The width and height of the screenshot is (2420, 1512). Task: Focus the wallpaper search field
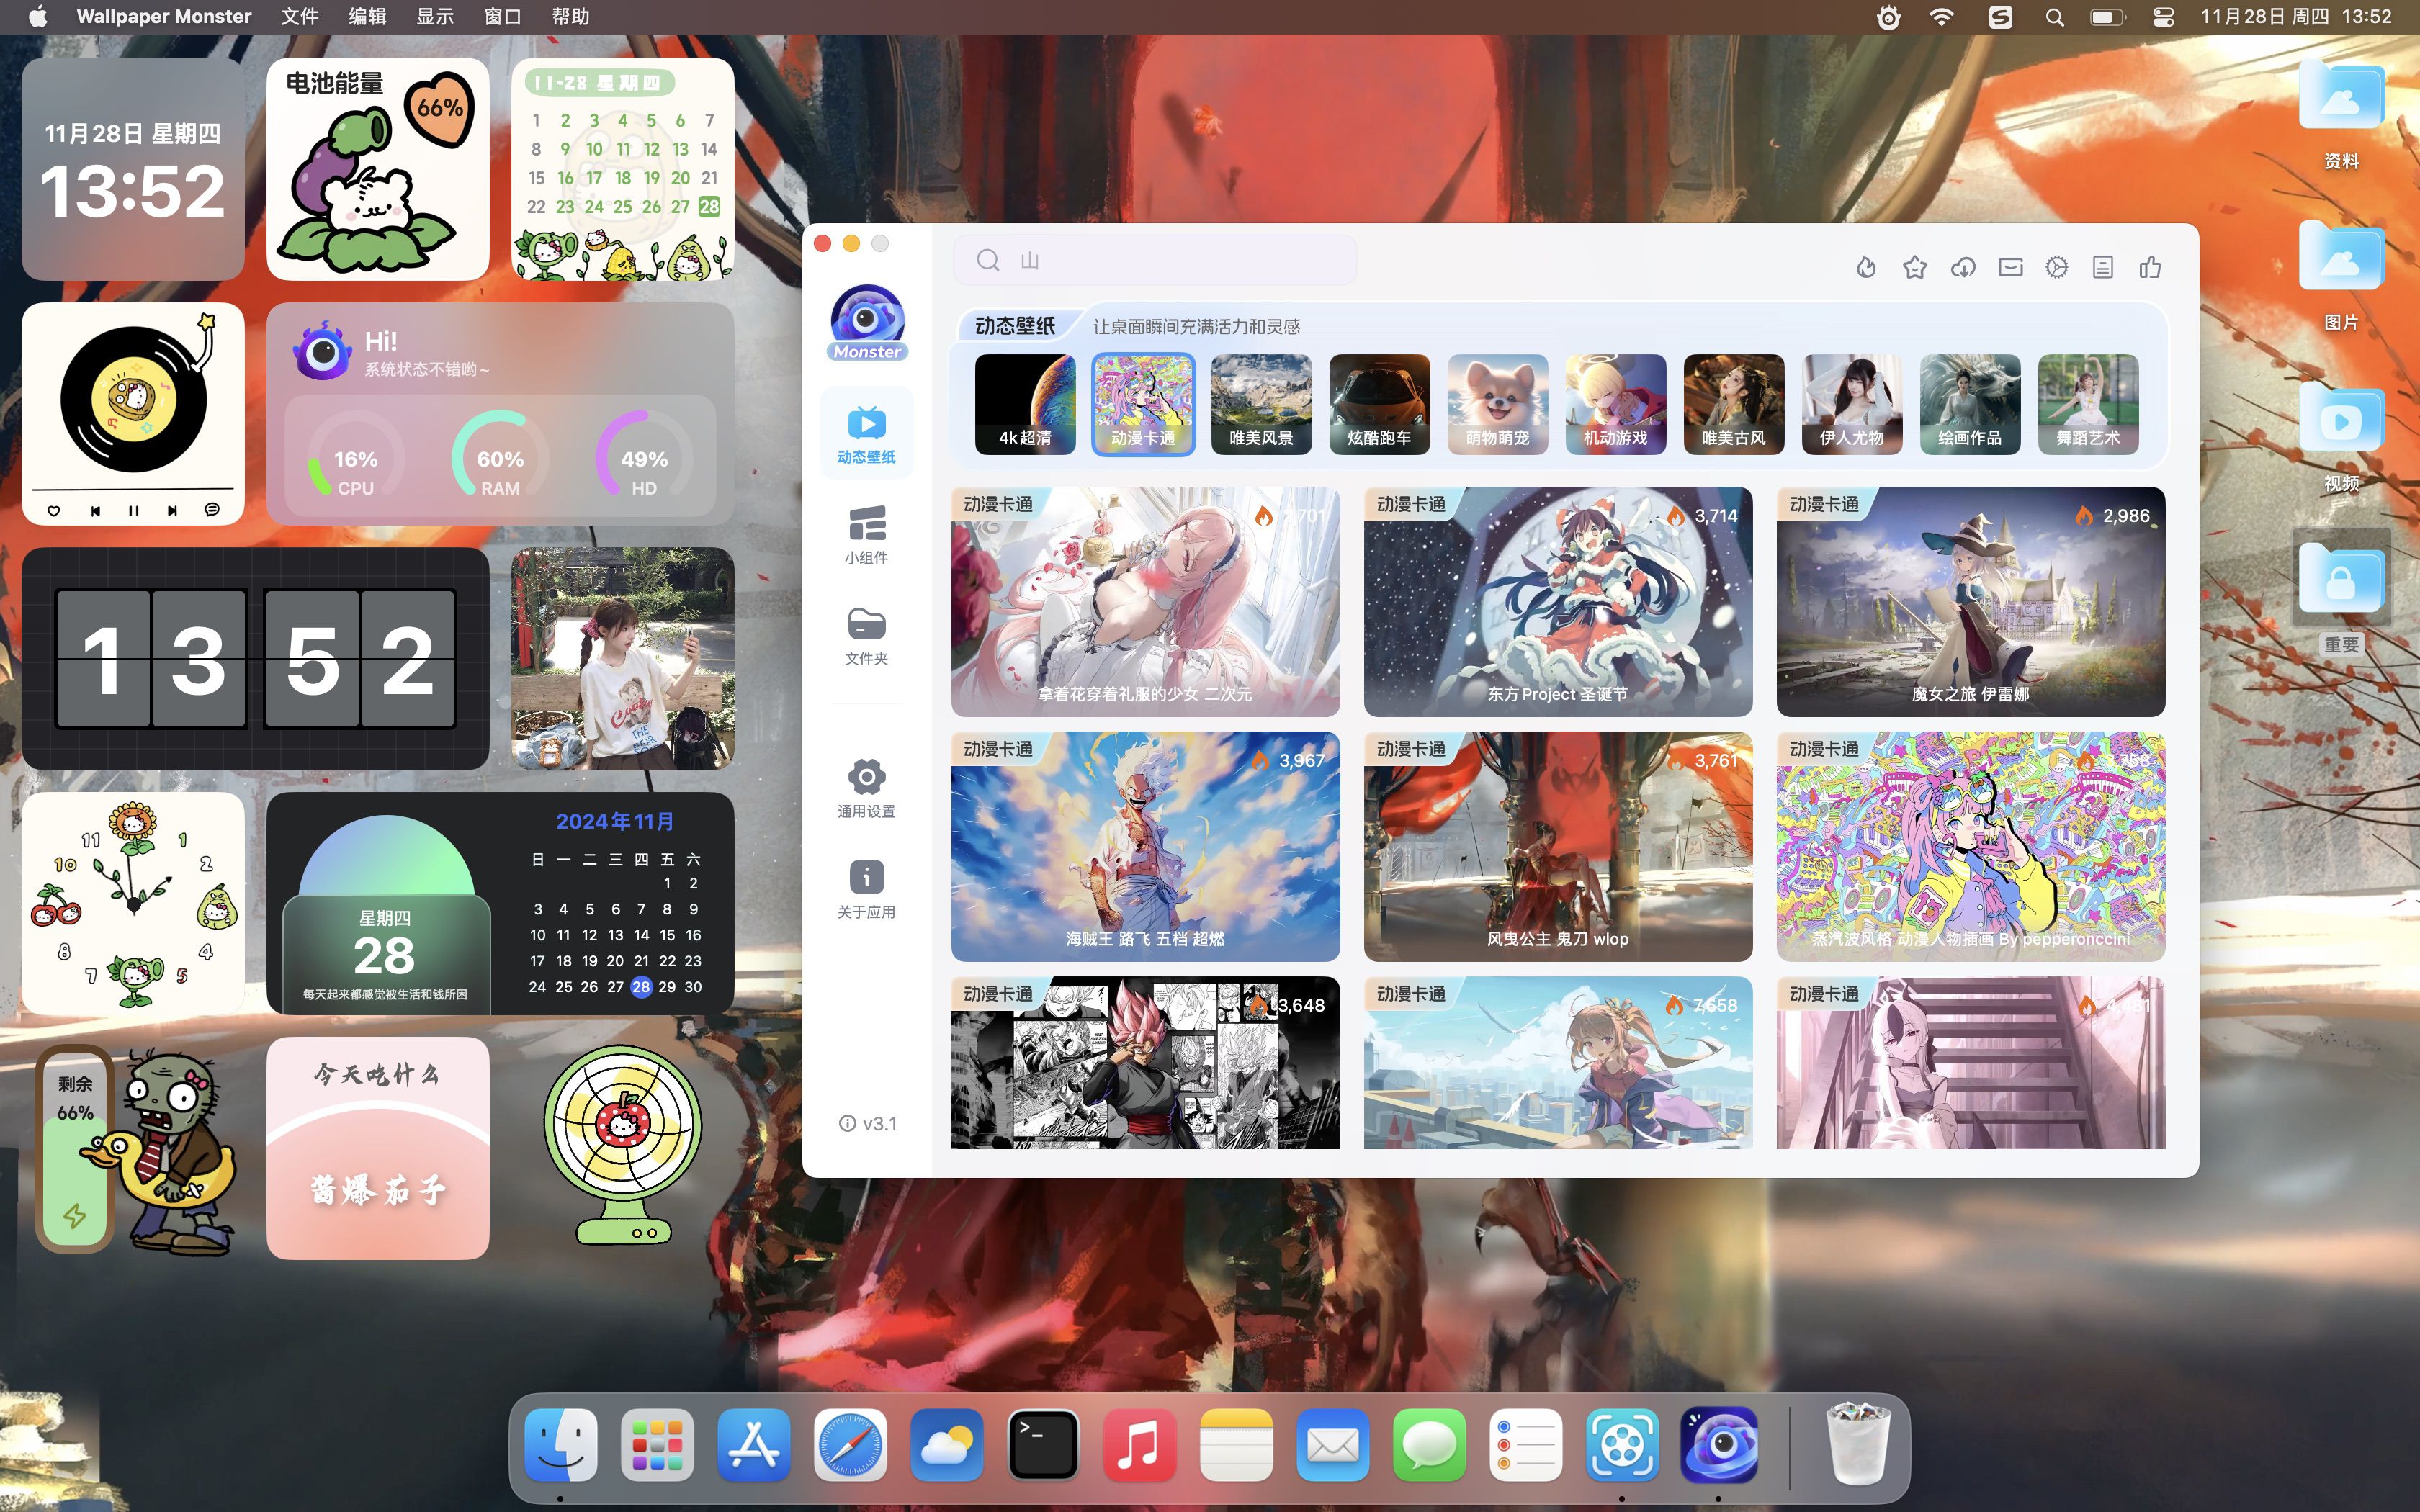(1154, 260)
